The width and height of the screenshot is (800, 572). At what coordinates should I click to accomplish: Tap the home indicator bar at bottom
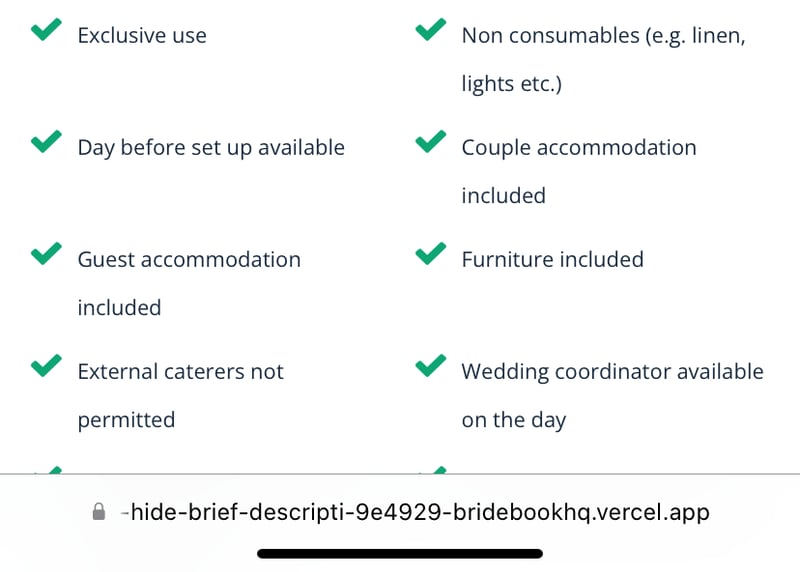(400, 553)
